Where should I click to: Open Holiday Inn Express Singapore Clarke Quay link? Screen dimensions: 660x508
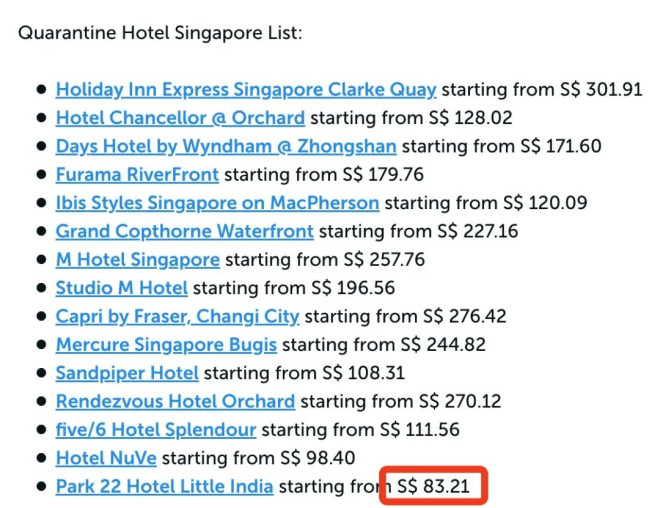pyautogui.click(x=246, y=90)
